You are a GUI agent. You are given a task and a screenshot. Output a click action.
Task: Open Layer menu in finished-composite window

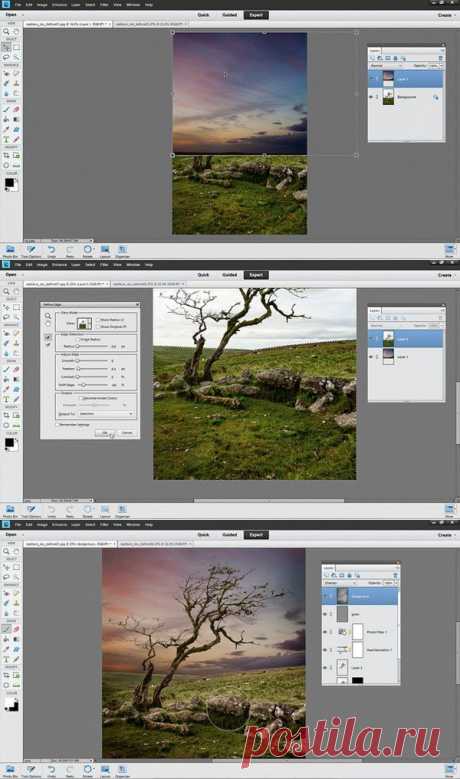coord(76,525)
